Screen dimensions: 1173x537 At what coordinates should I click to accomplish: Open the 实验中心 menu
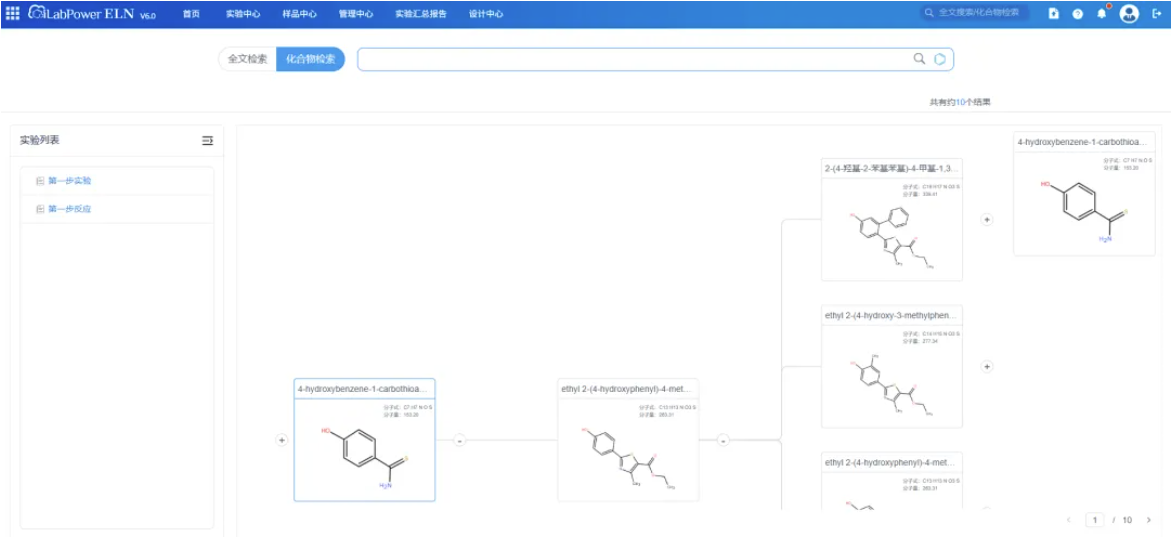[x=243, y=13]
